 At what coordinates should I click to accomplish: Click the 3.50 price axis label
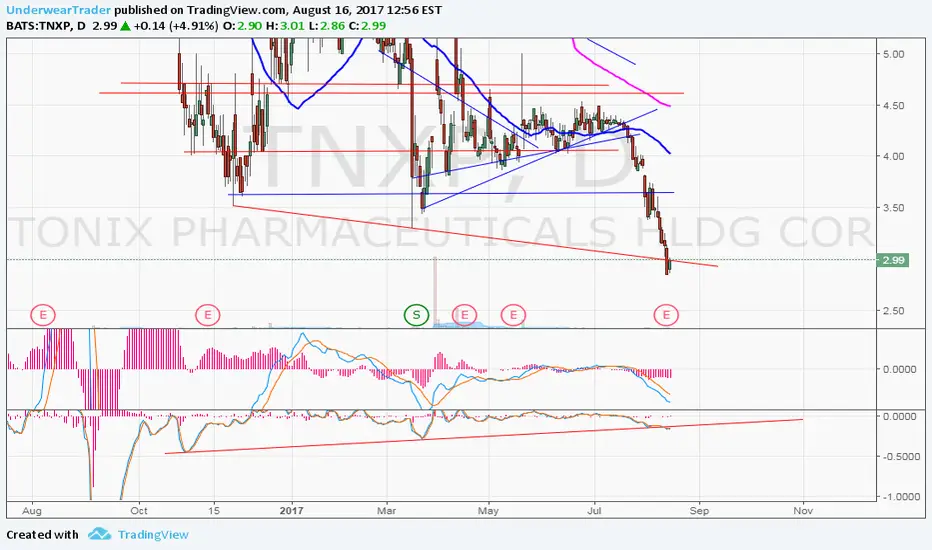click(893, 208)
